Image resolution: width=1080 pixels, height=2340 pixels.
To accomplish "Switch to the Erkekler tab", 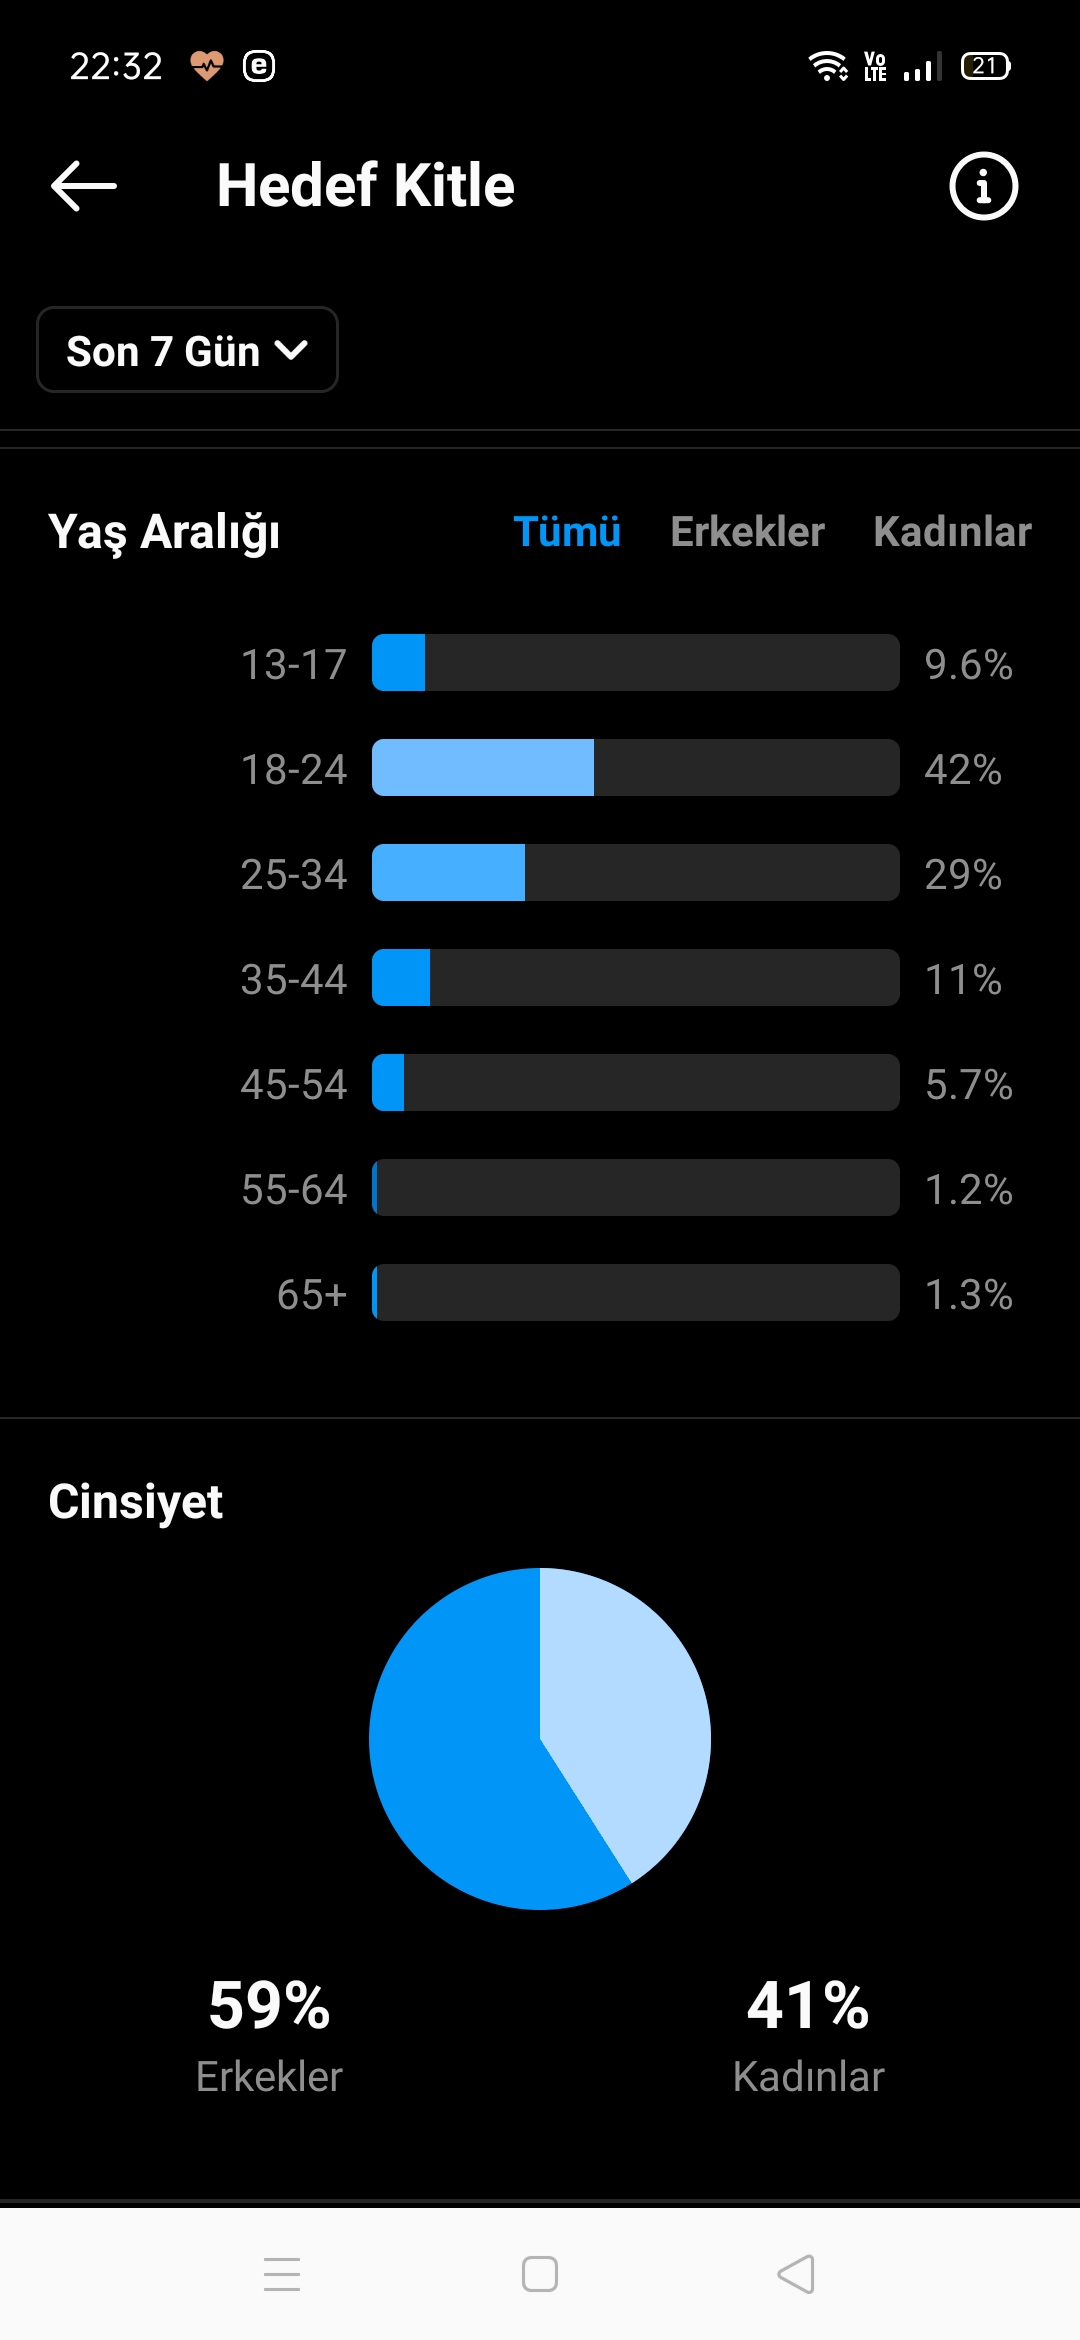I will click(x=747, y=531).
